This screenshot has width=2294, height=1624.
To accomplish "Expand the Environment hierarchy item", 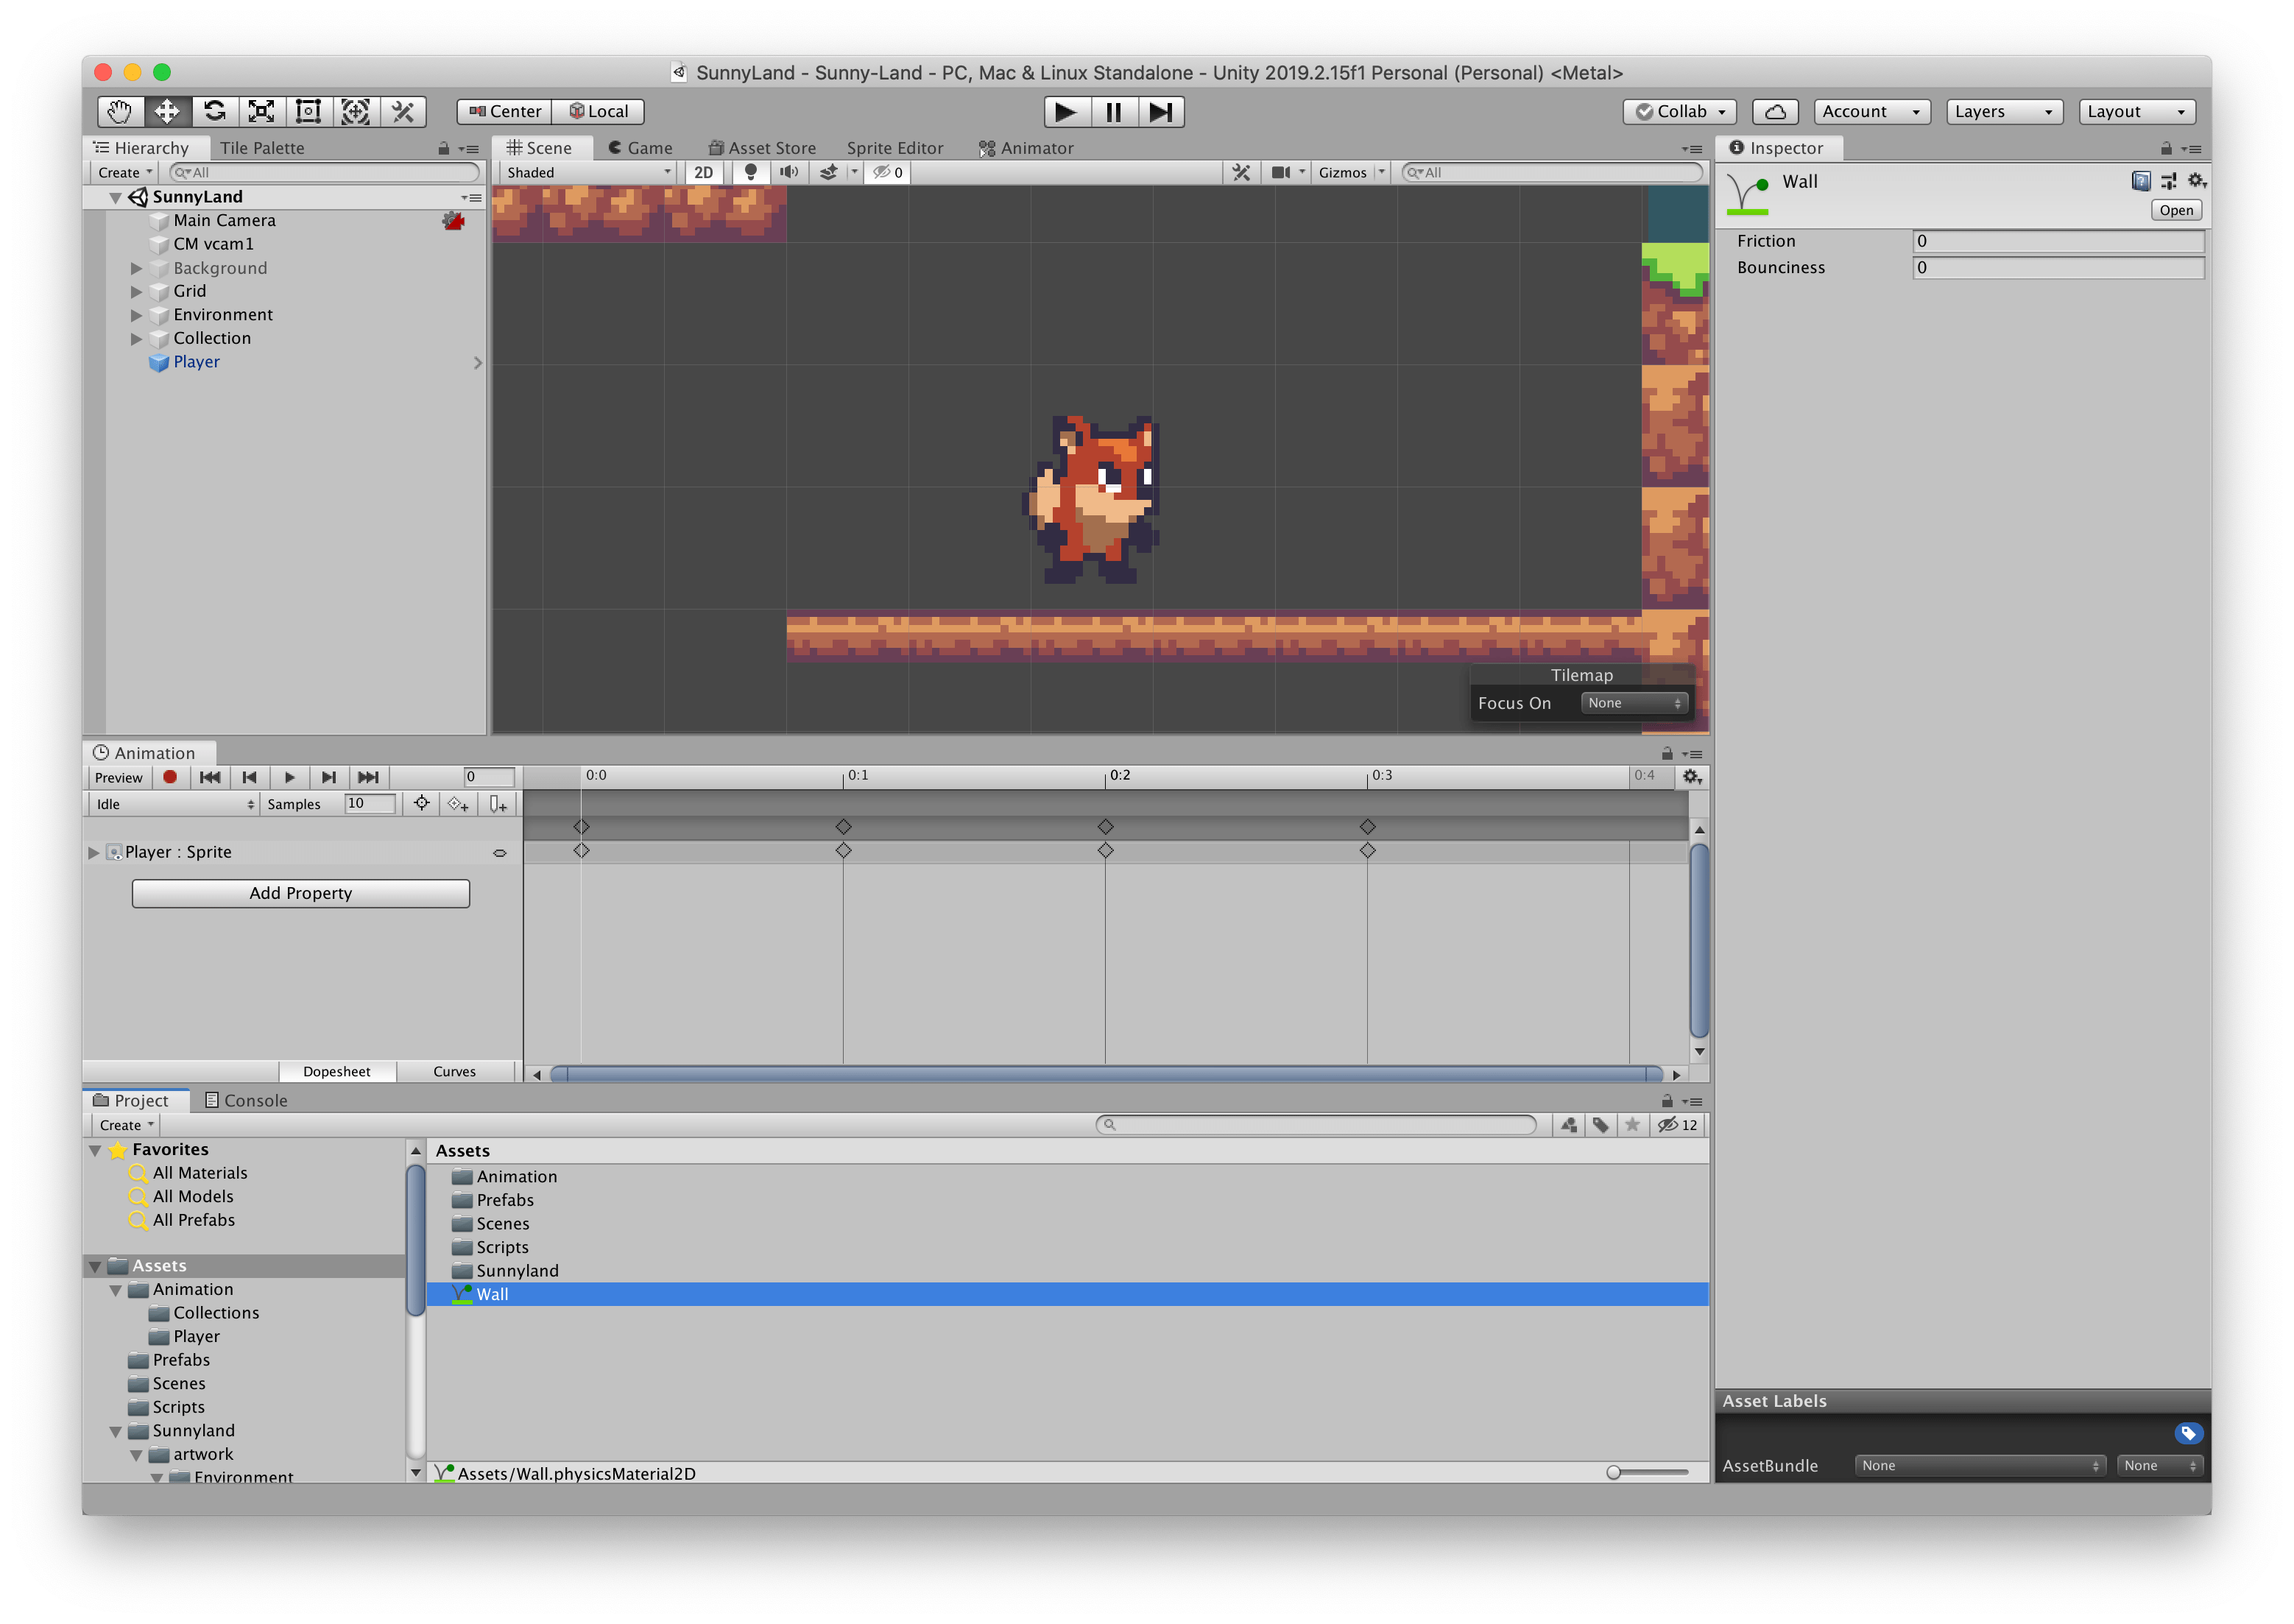I will 137,314.
